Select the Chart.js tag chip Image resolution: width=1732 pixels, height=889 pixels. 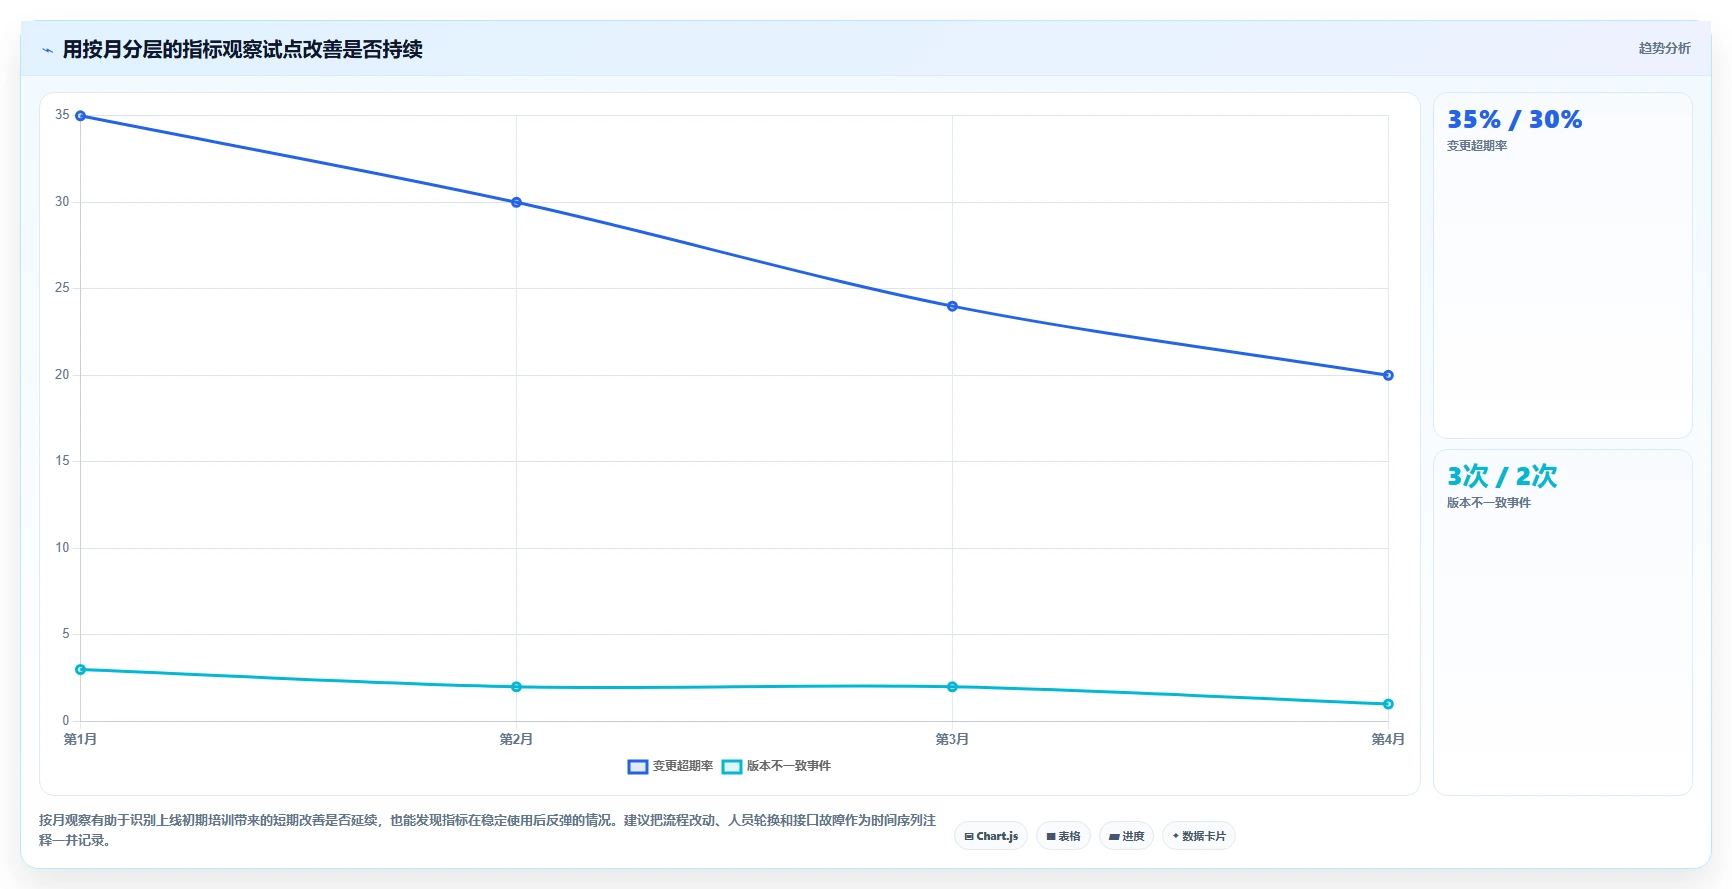tap(991, 836)
